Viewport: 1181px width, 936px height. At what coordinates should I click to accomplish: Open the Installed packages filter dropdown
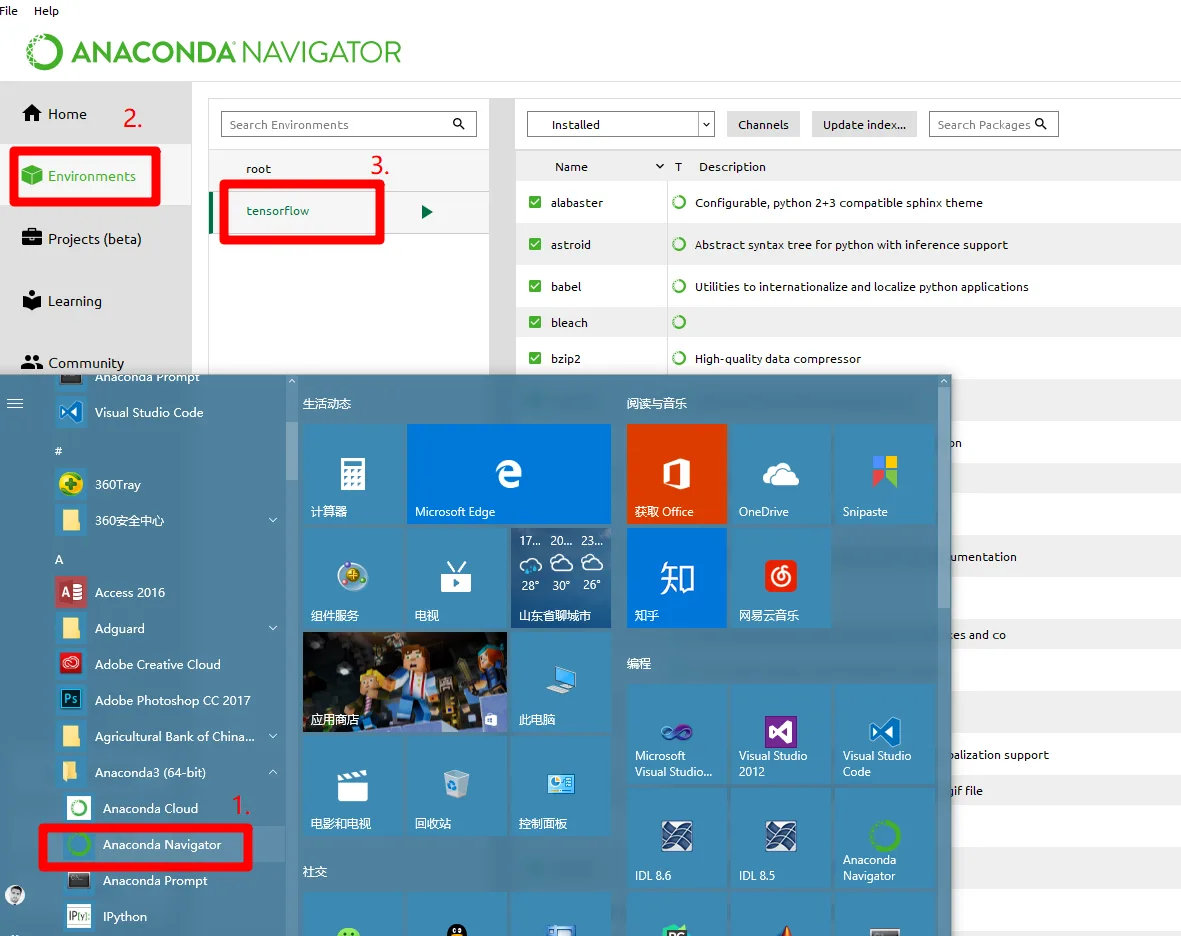pos(621,124)
